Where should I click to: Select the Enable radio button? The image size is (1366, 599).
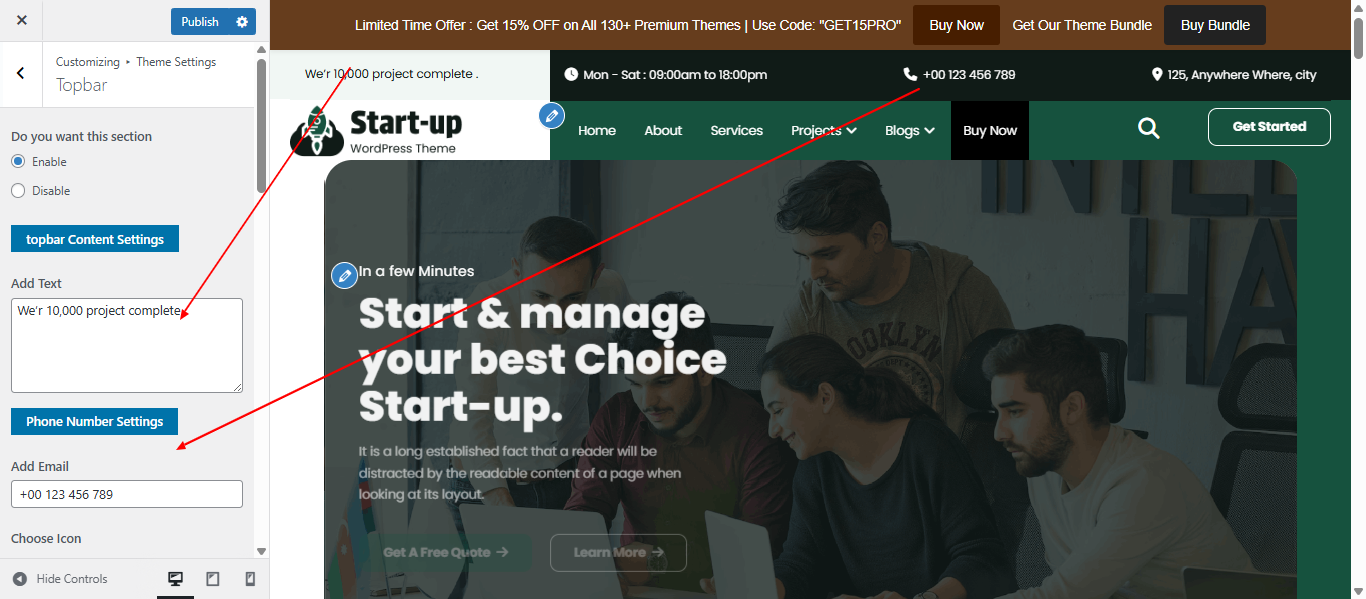(18, 161)
